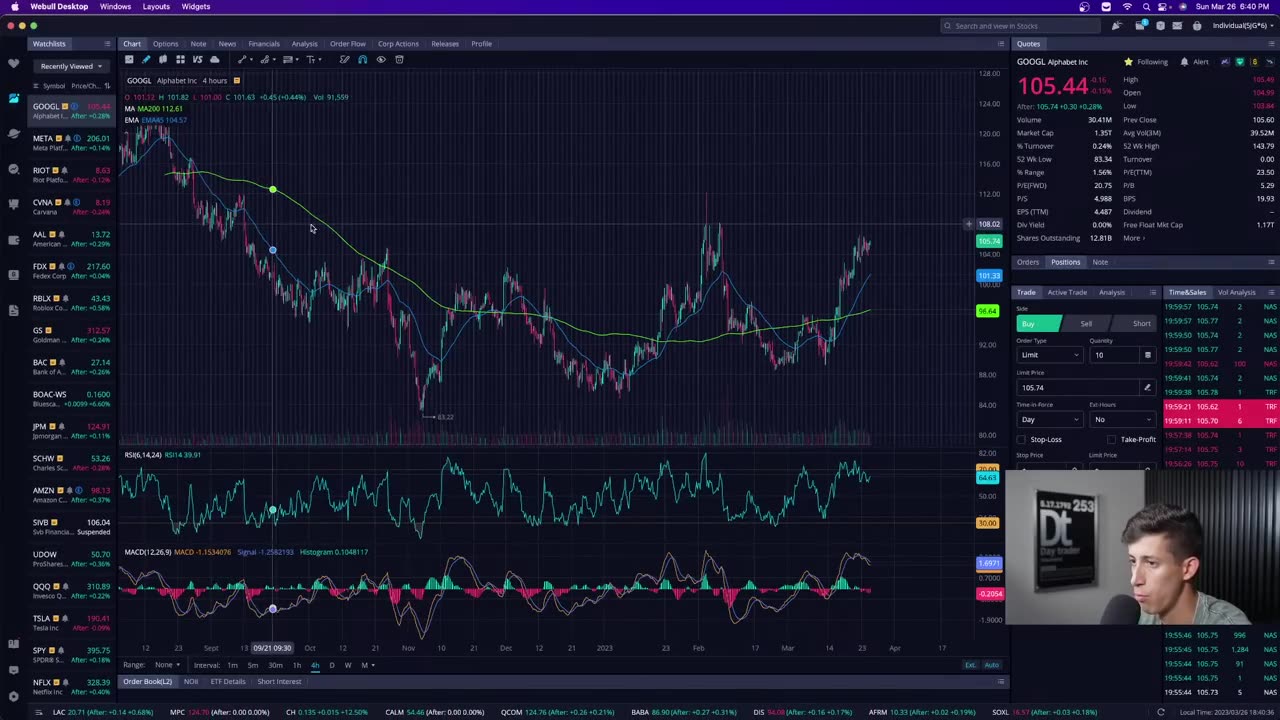Viewport: 1280px width, 720px height.
Task: Open the Widgets menu
Action: (196, 6)
